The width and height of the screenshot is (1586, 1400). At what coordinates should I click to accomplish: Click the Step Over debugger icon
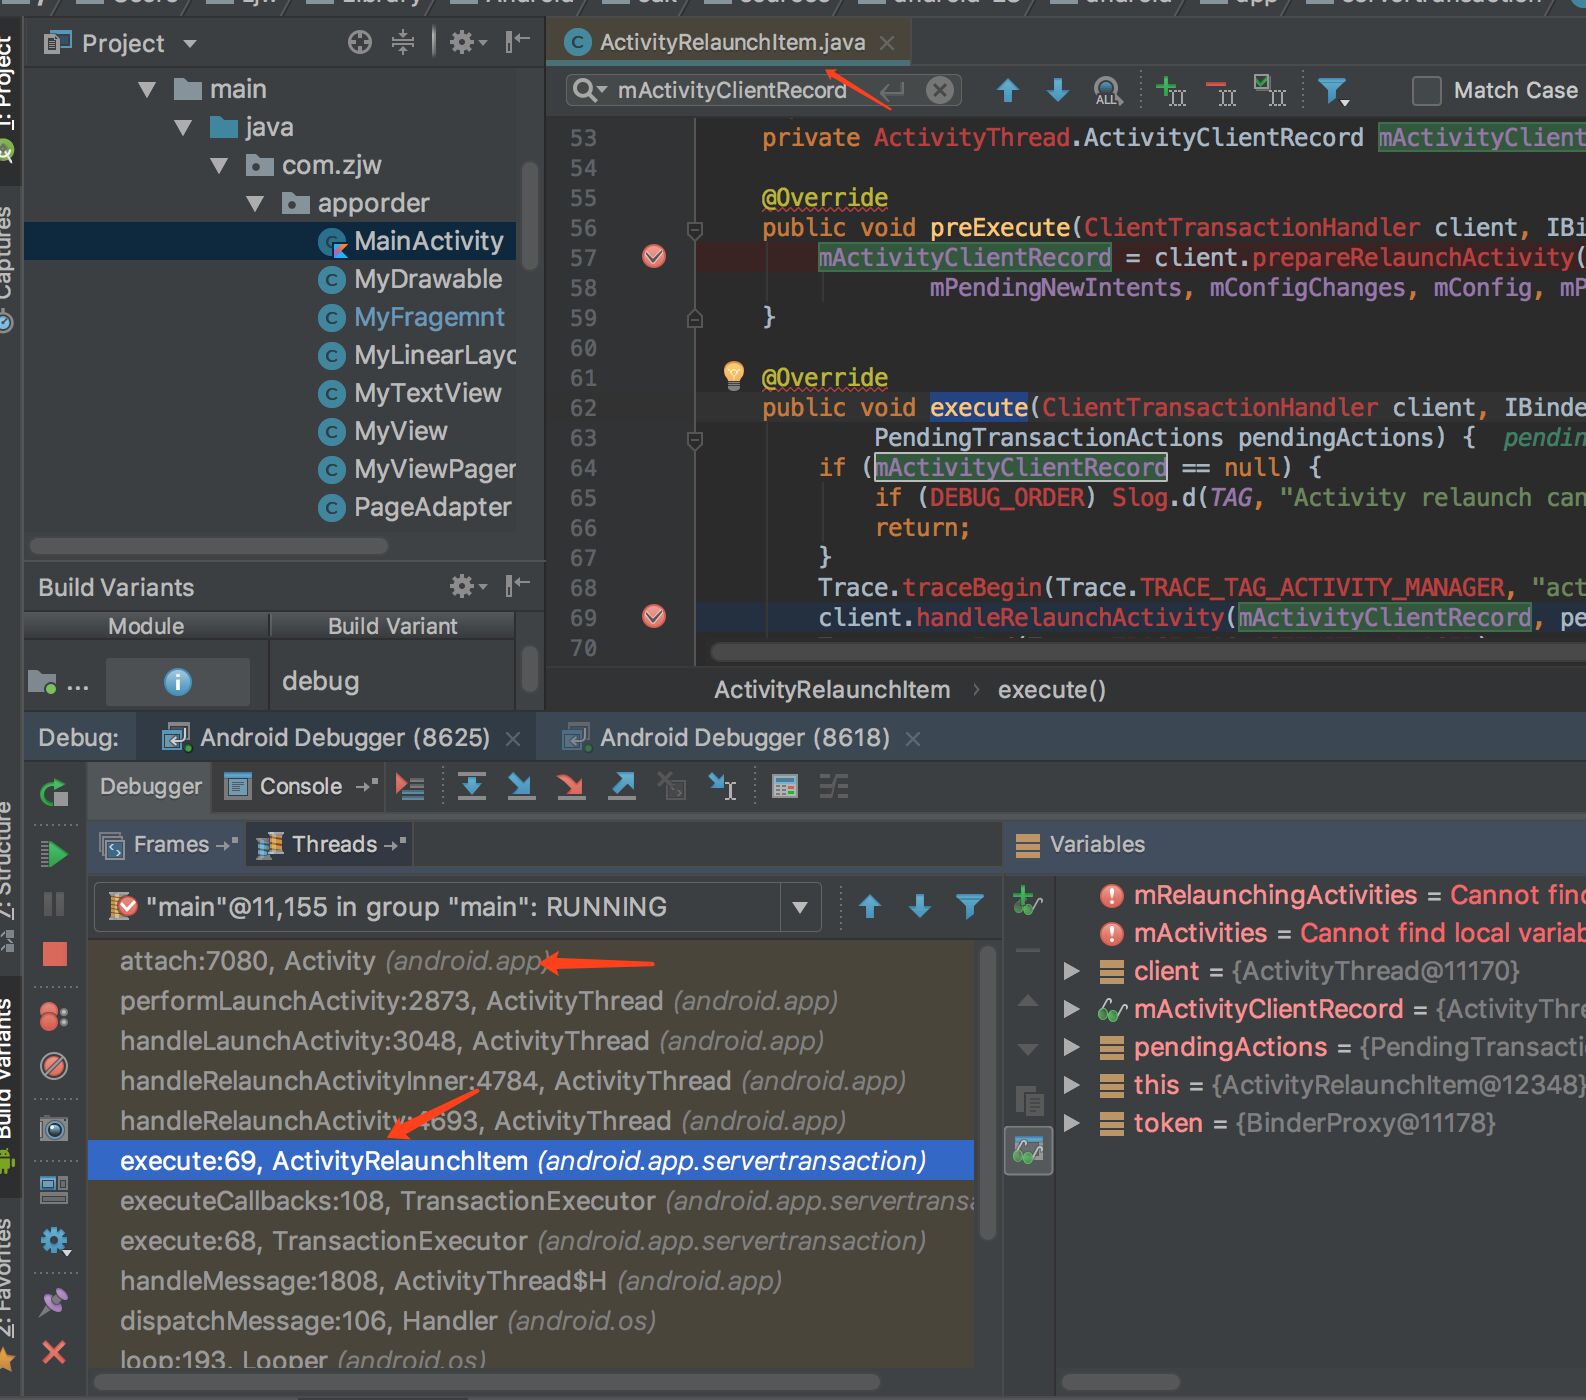tap(472, 787)
